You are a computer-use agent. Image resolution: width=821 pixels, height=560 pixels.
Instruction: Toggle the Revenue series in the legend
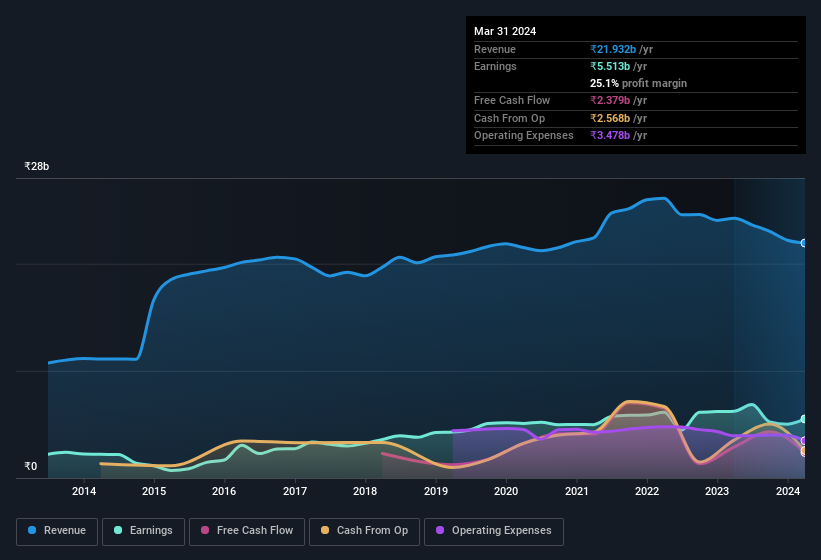coord(57,531)
